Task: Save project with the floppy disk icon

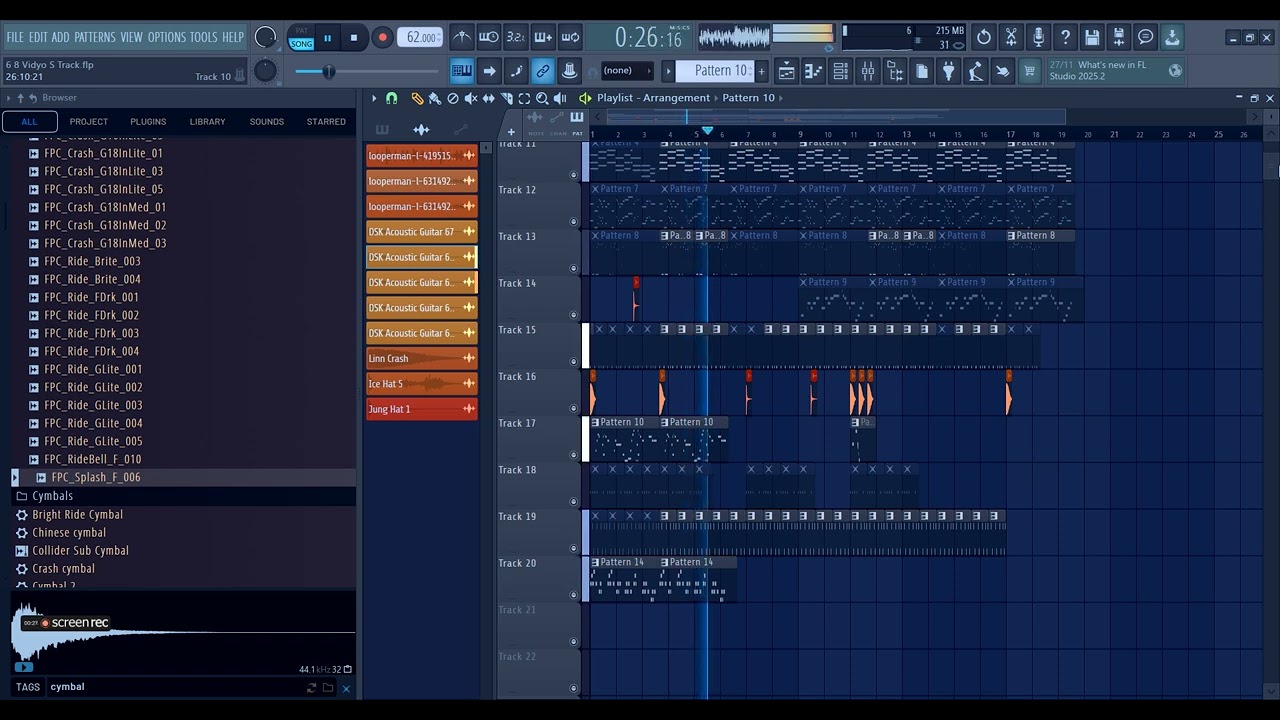Action: click(1092, 38)
